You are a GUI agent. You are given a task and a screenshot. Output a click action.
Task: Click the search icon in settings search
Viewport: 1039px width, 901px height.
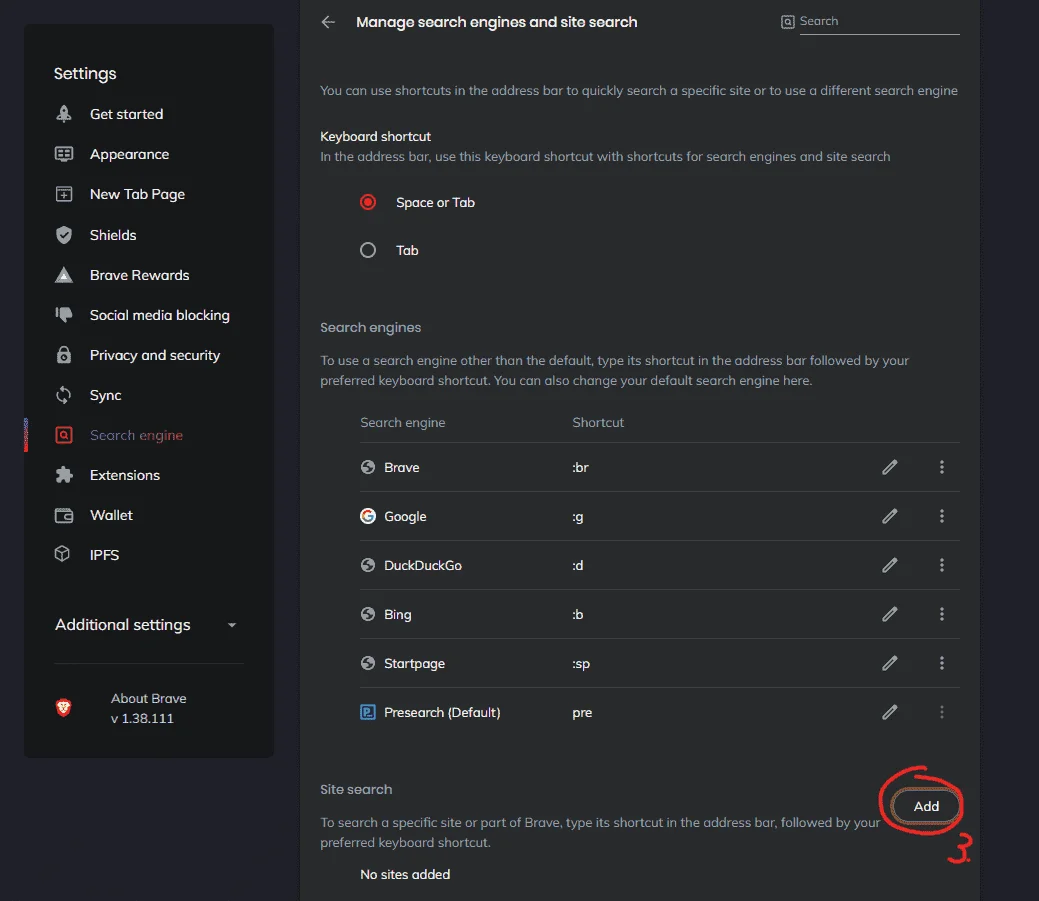pyautogui.click(x=787, y=22)
